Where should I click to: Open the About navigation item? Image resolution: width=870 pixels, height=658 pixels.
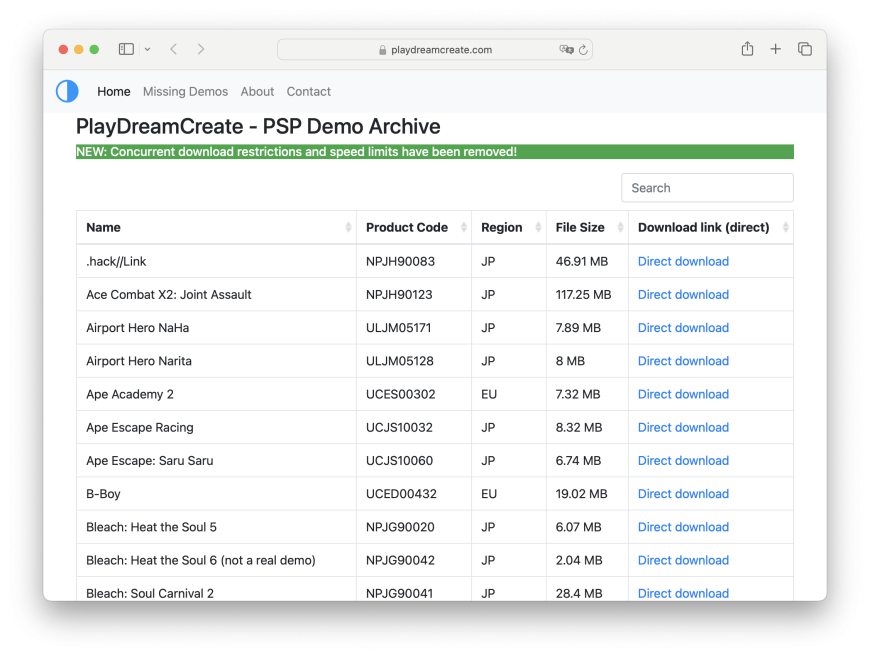click(257, 92)
